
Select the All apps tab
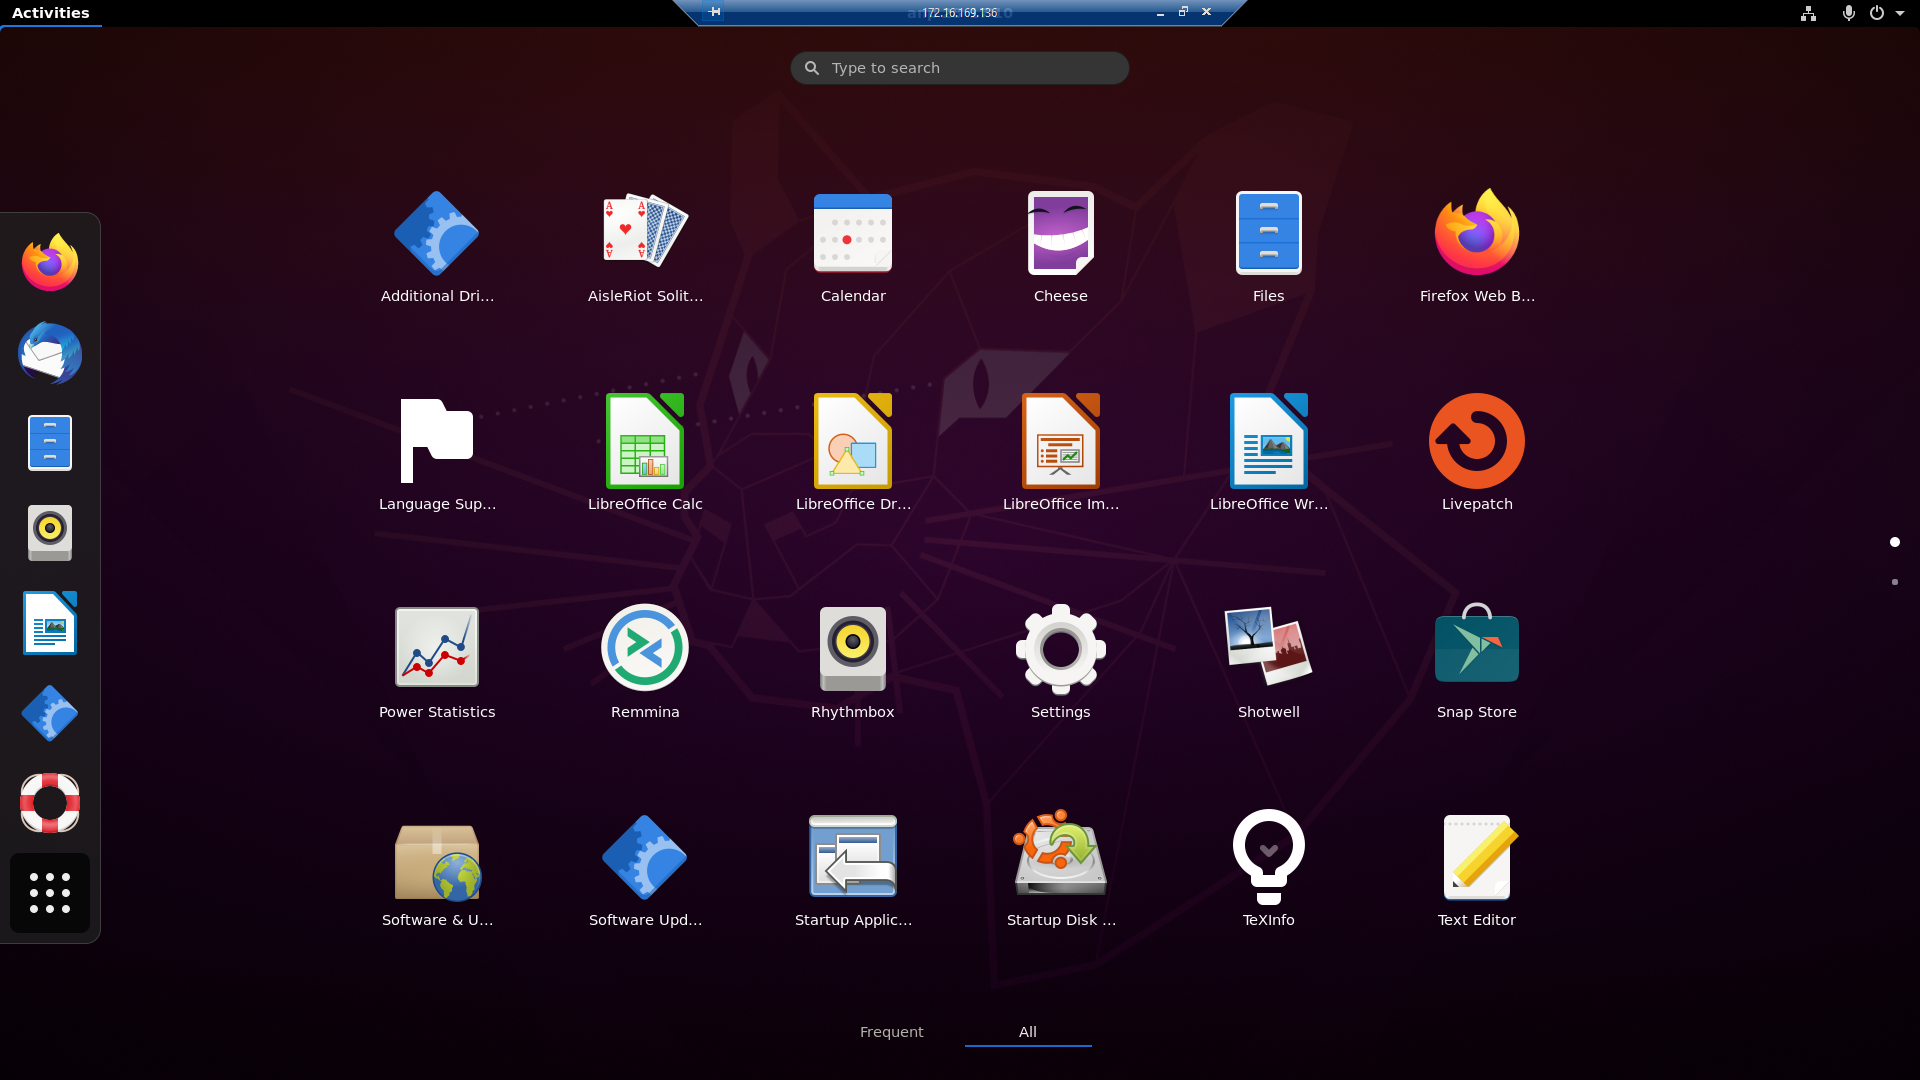pyautogui.click(x=1028, y=1032)
